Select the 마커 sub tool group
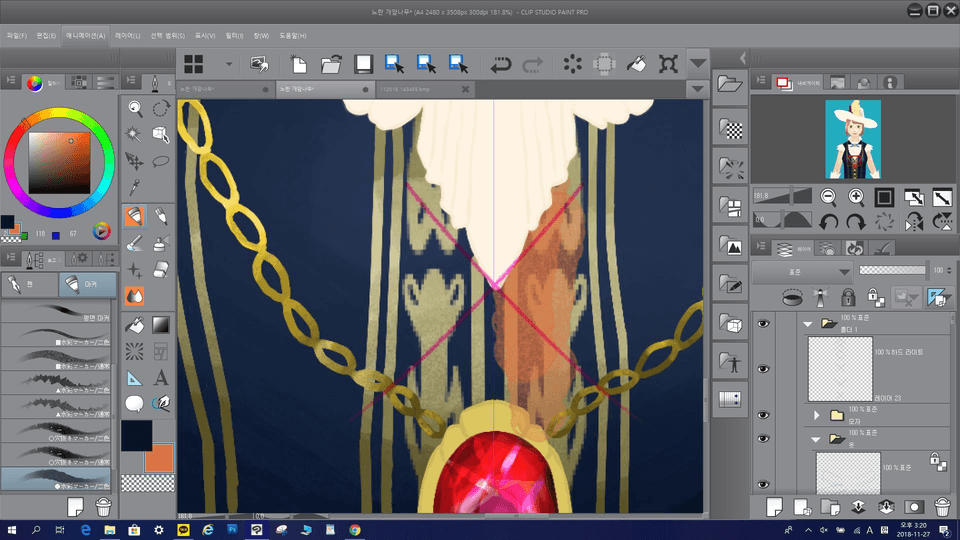Screen dimensions: 960x540 [88, 284]
